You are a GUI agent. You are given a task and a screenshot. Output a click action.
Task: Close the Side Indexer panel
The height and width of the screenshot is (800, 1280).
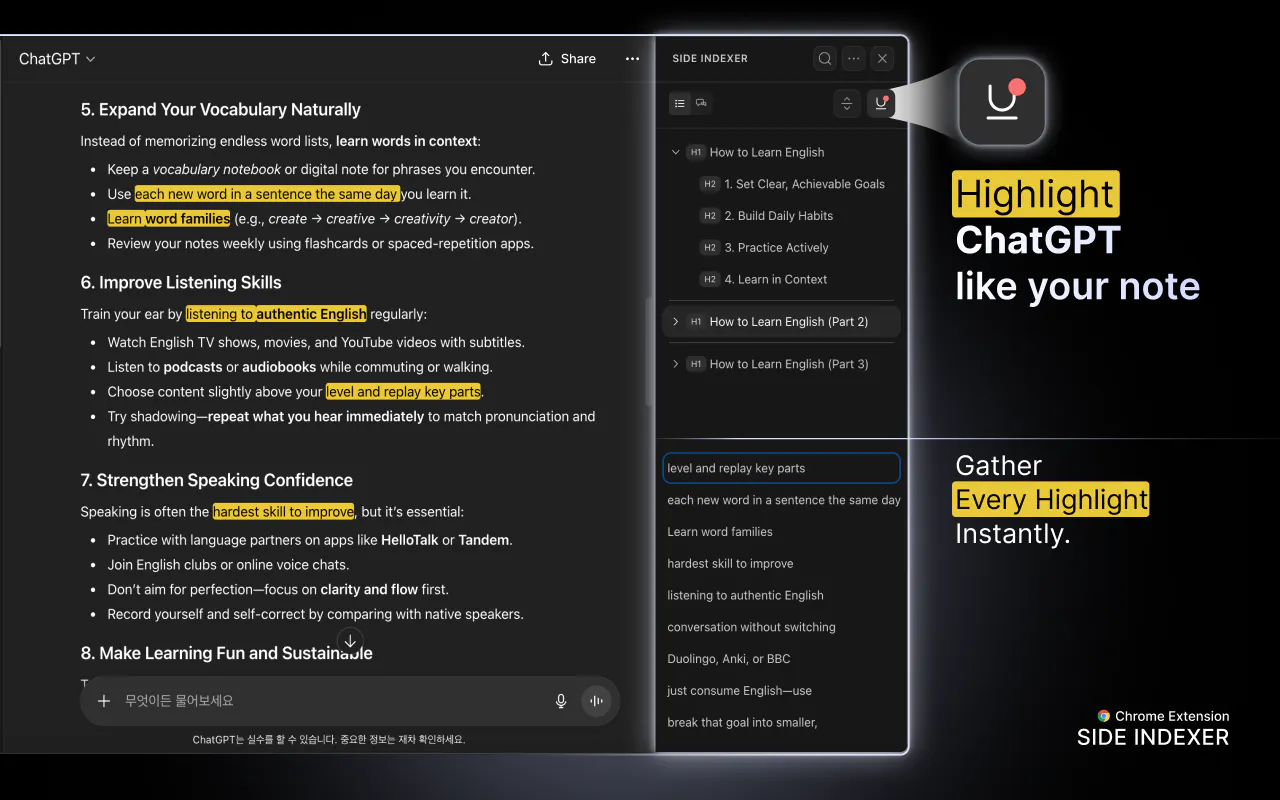coord(882,59)
